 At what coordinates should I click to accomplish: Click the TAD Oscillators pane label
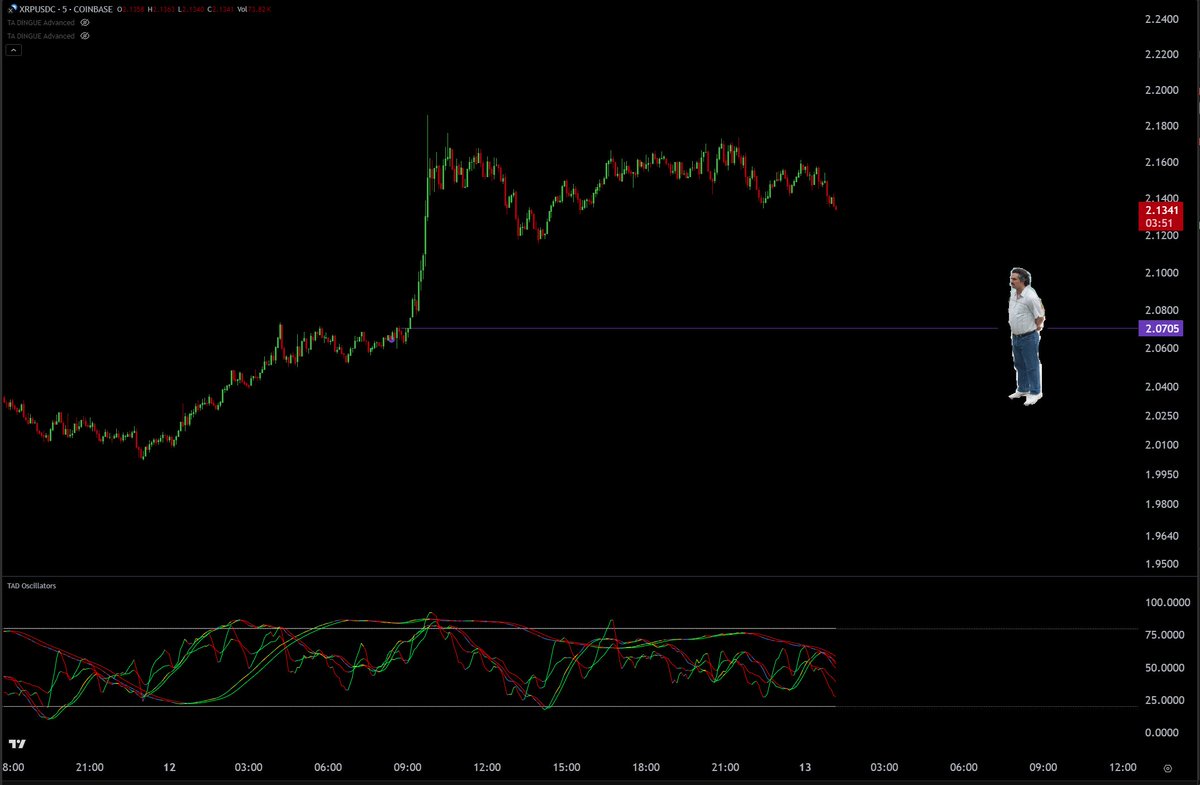click(31, 585)
